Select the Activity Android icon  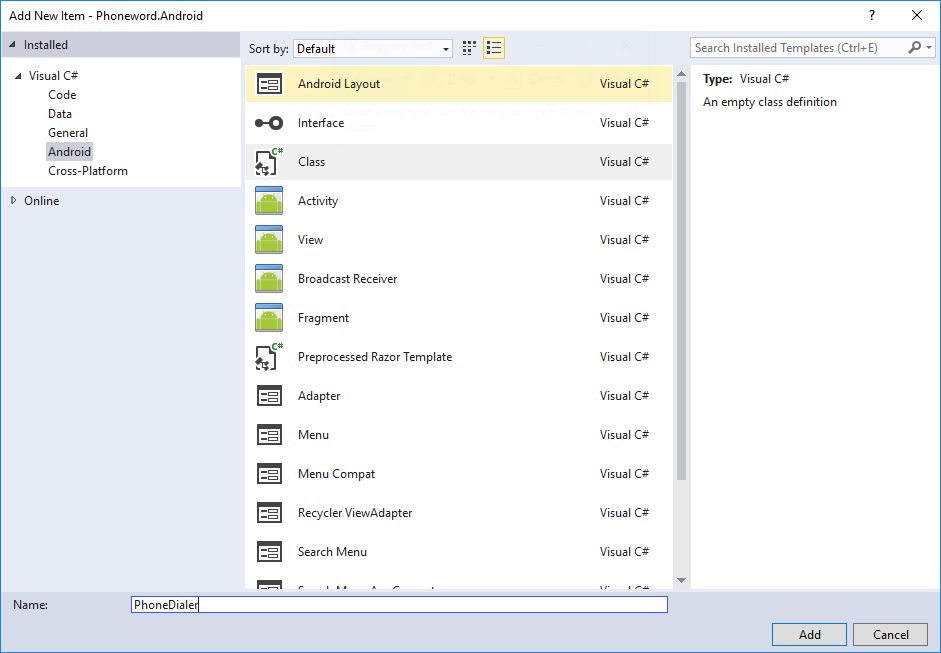point(269,201)
